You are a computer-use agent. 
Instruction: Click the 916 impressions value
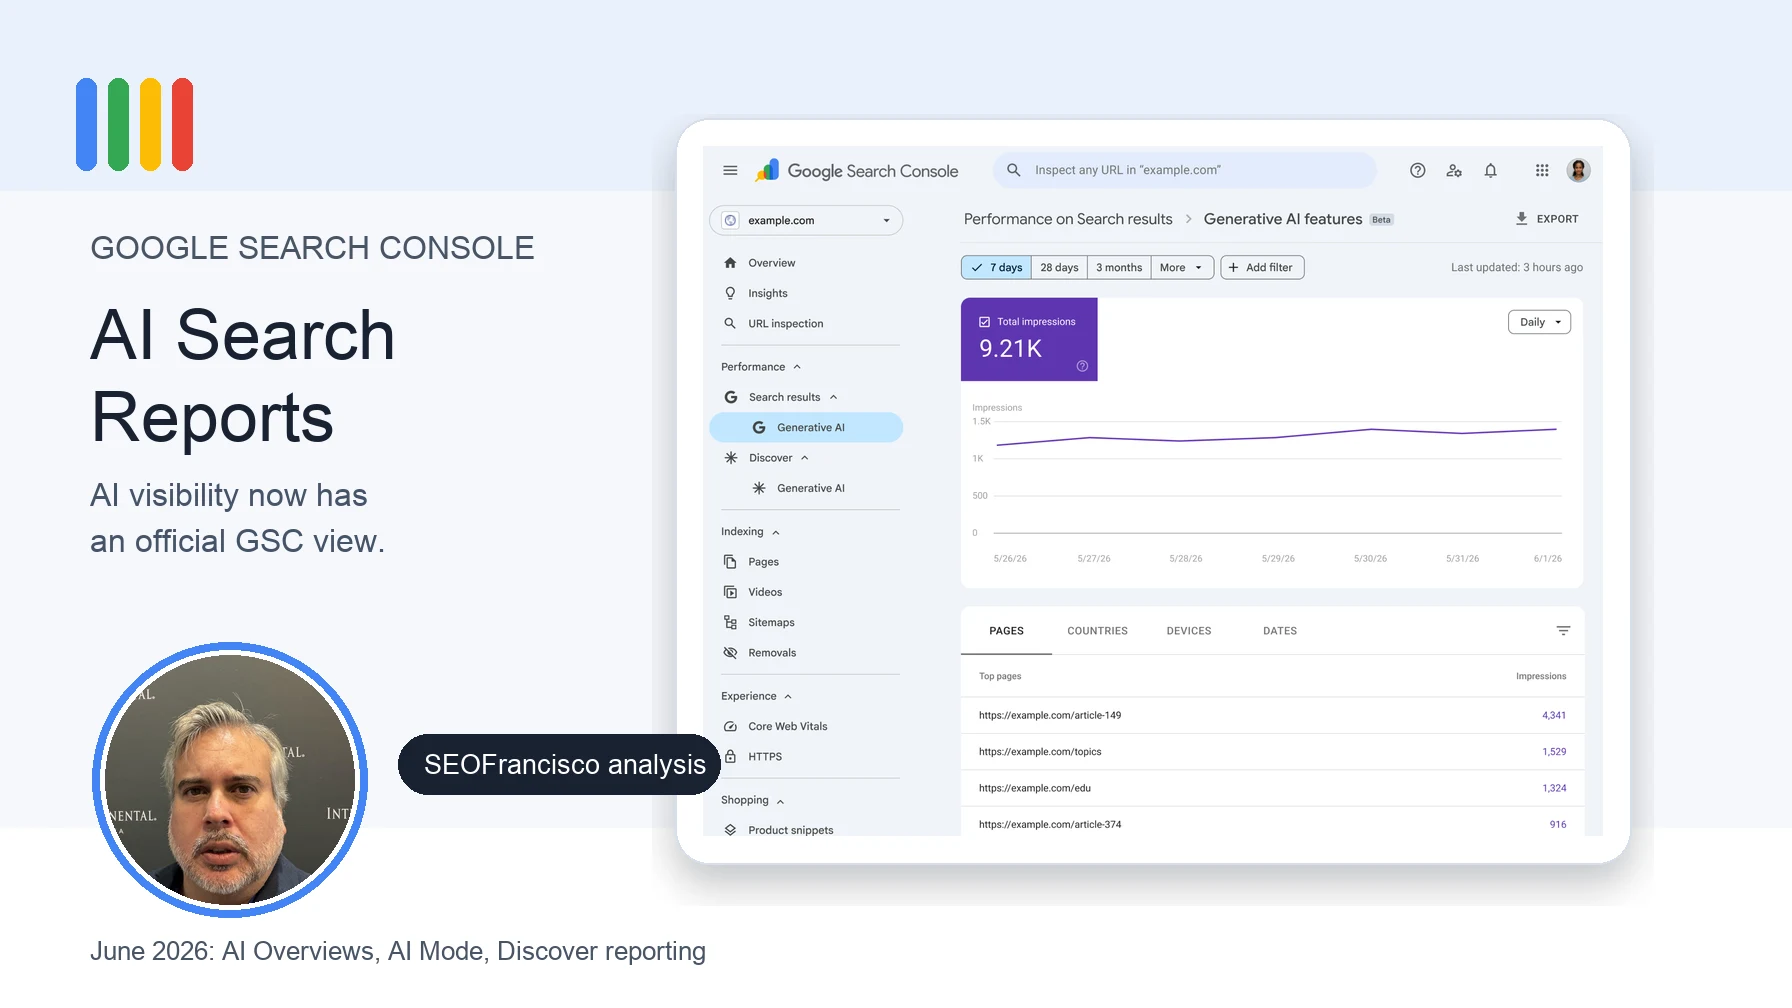1558,825
